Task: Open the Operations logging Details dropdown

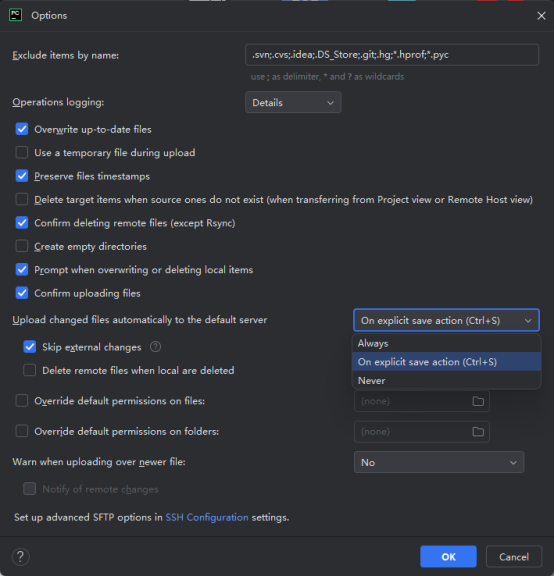Action: tap(293, 102)
